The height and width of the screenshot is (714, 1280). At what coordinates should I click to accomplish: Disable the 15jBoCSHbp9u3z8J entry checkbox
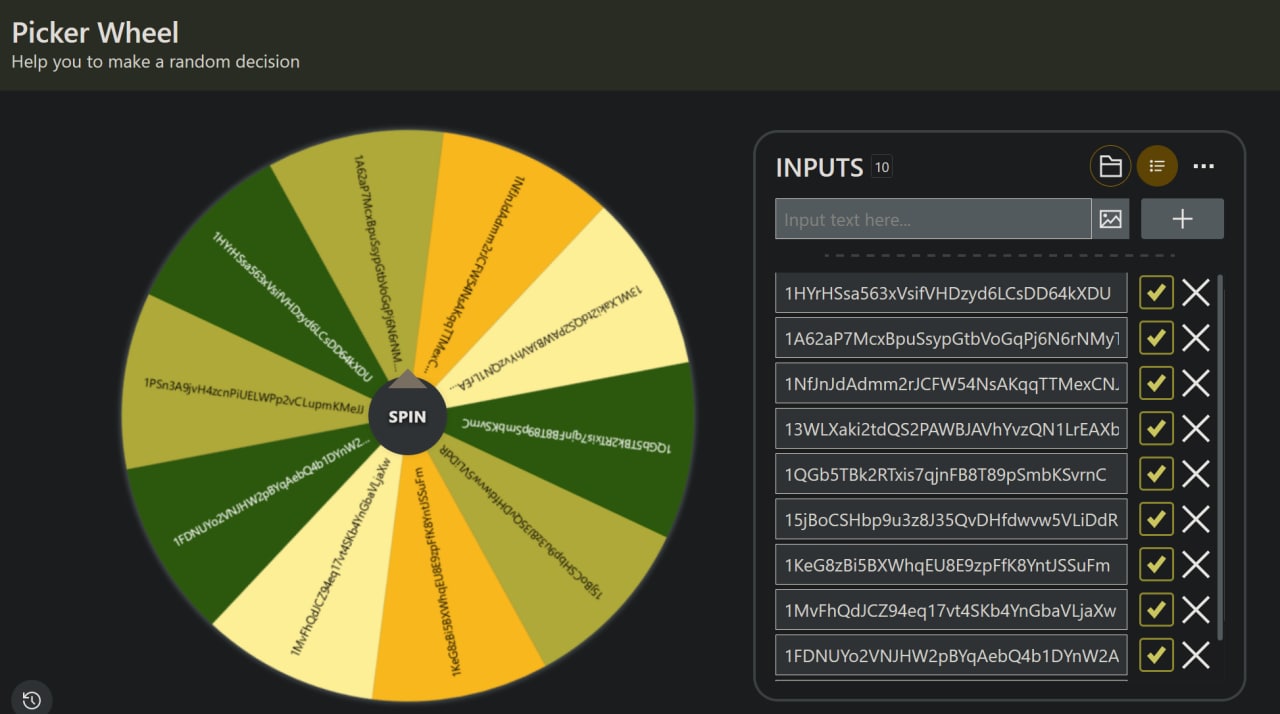1156,519
